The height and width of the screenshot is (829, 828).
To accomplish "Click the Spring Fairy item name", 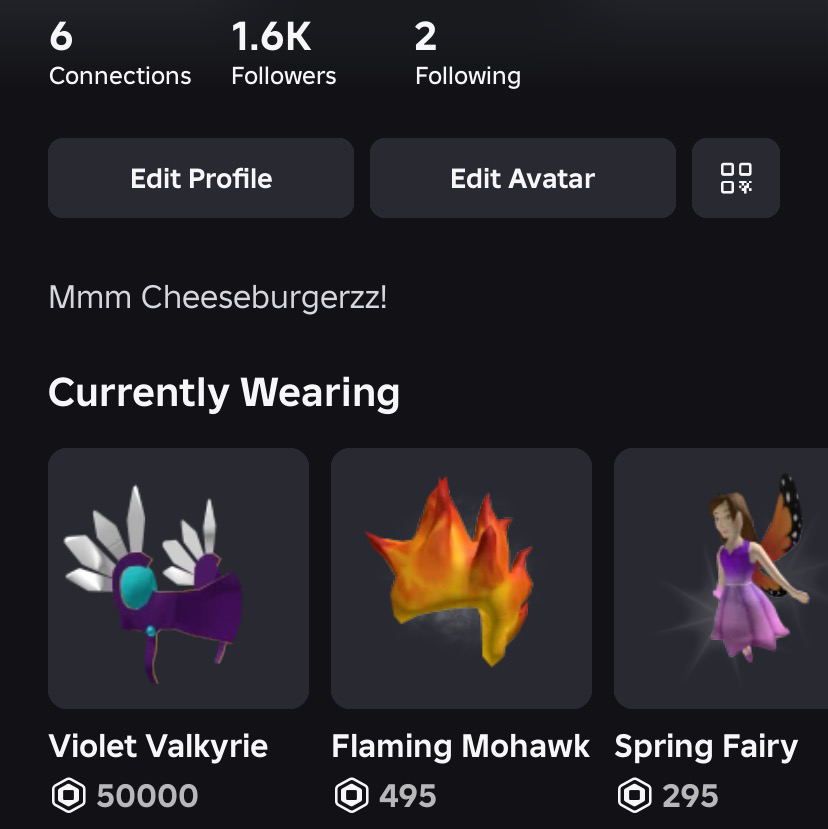I will 706,746.
